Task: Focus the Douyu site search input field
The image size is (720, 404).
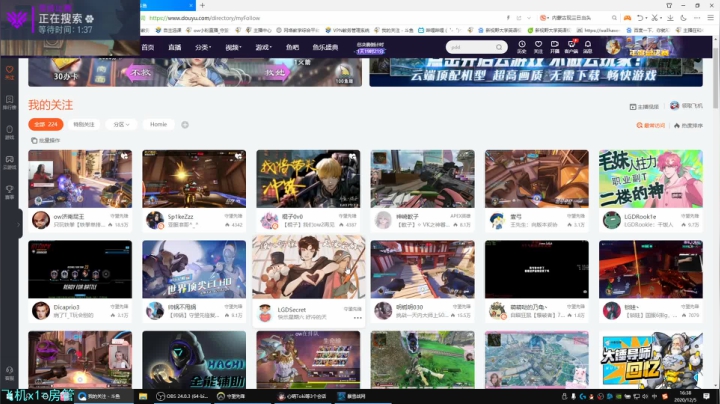Action: [472, 47]
